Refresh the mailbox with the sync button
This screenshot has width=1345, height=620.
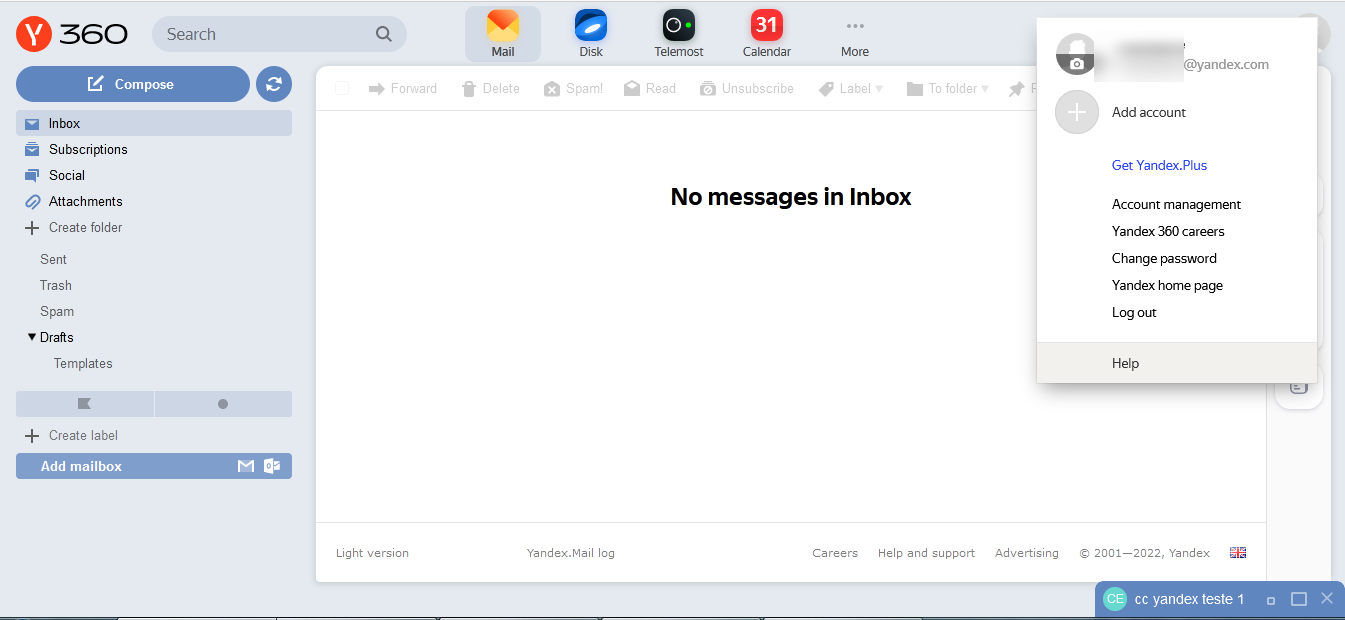click(x=274, y=84)
